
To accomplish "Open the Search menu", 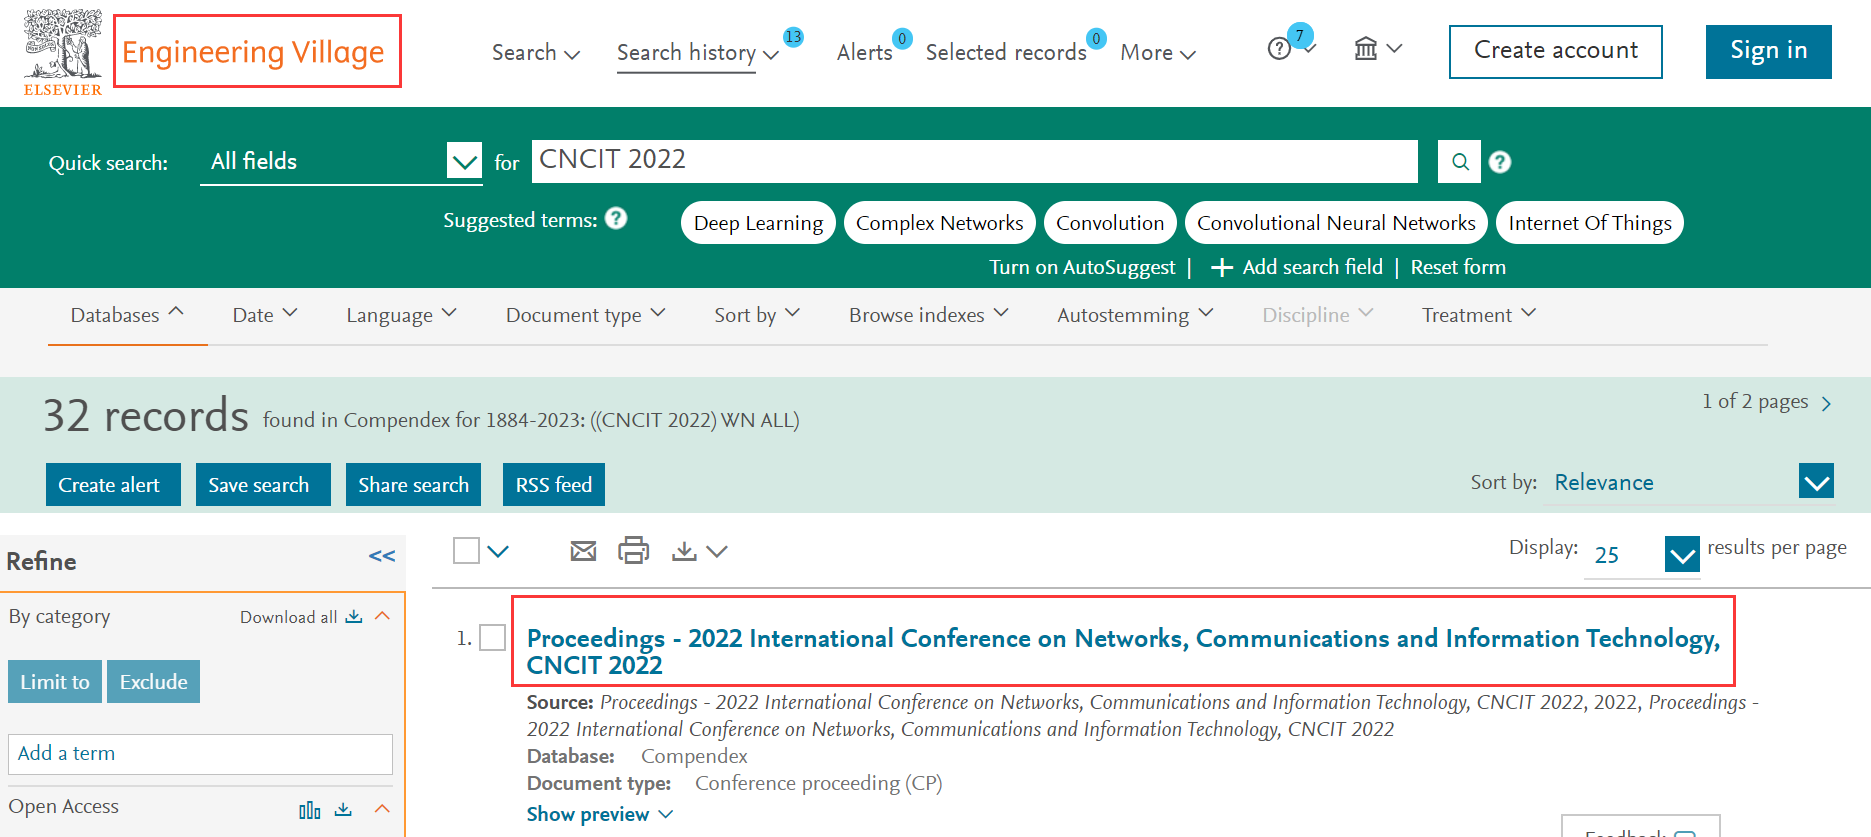I will coord(535,52).
